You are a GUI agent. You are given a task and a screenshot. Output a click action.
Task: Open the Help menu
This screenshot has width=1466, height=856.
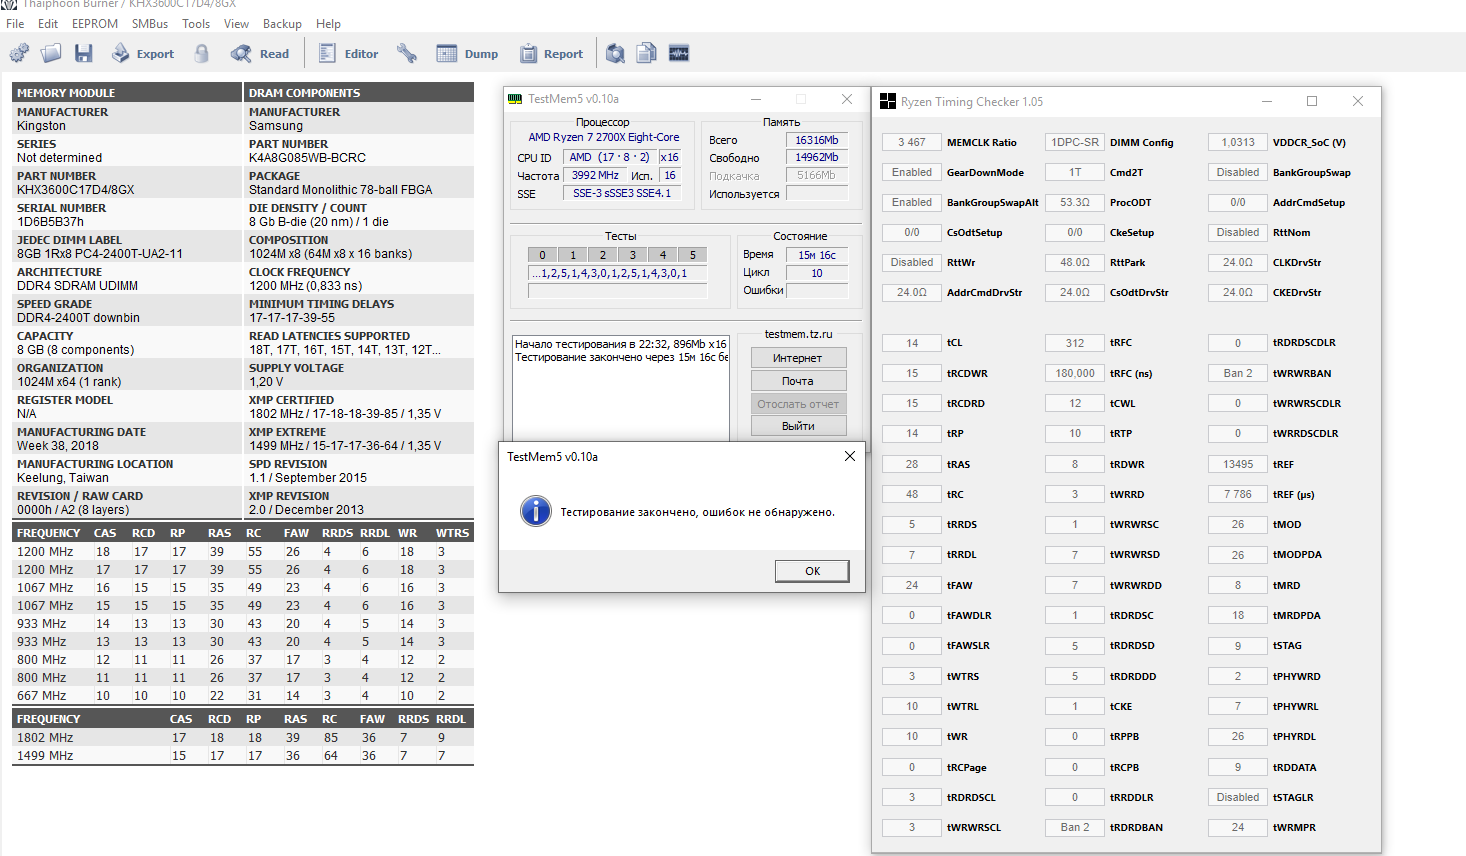point(328,23)
